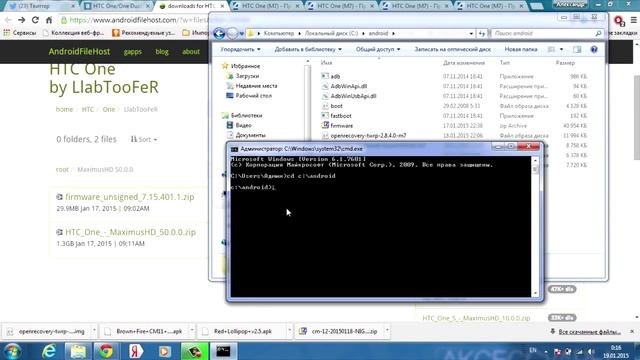Open cm-12 zip download item arrow
Viewport: 640px width, 360px height.
[x=387, y=331]
